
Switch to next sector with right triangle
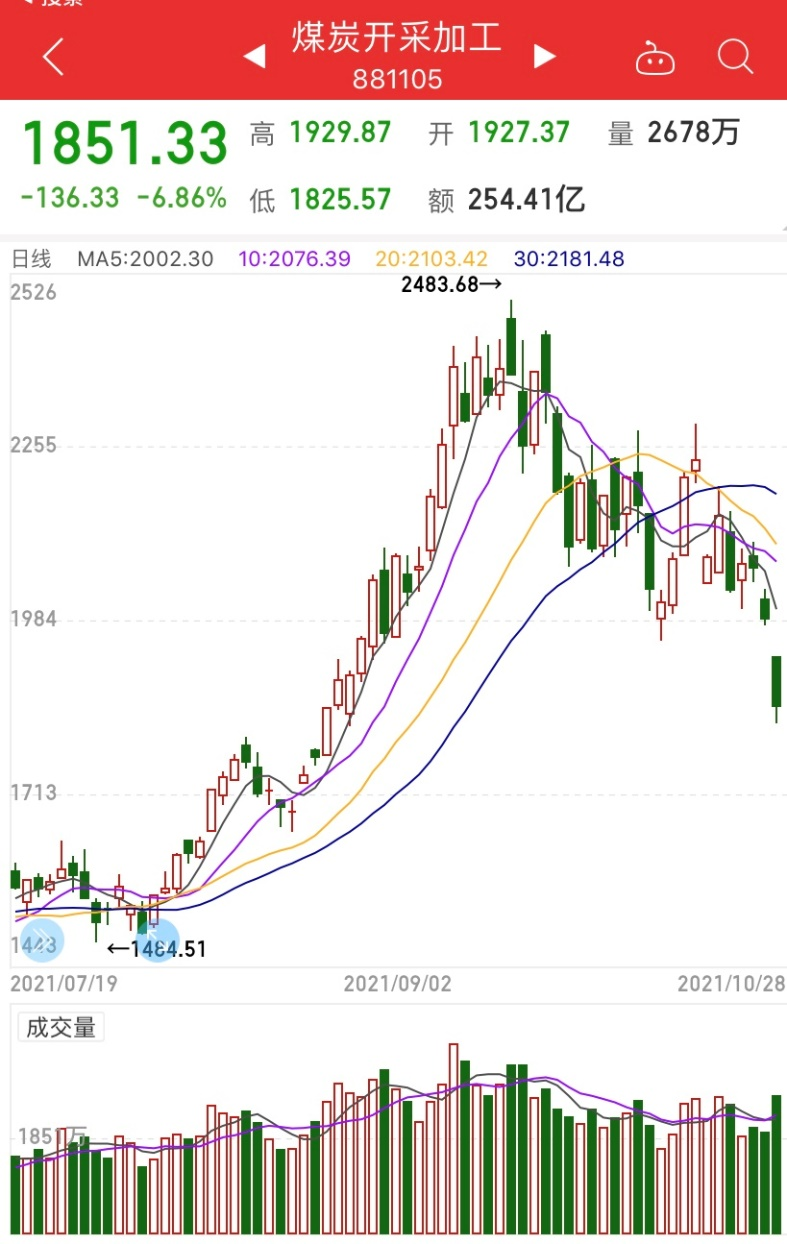pos(544,57)
